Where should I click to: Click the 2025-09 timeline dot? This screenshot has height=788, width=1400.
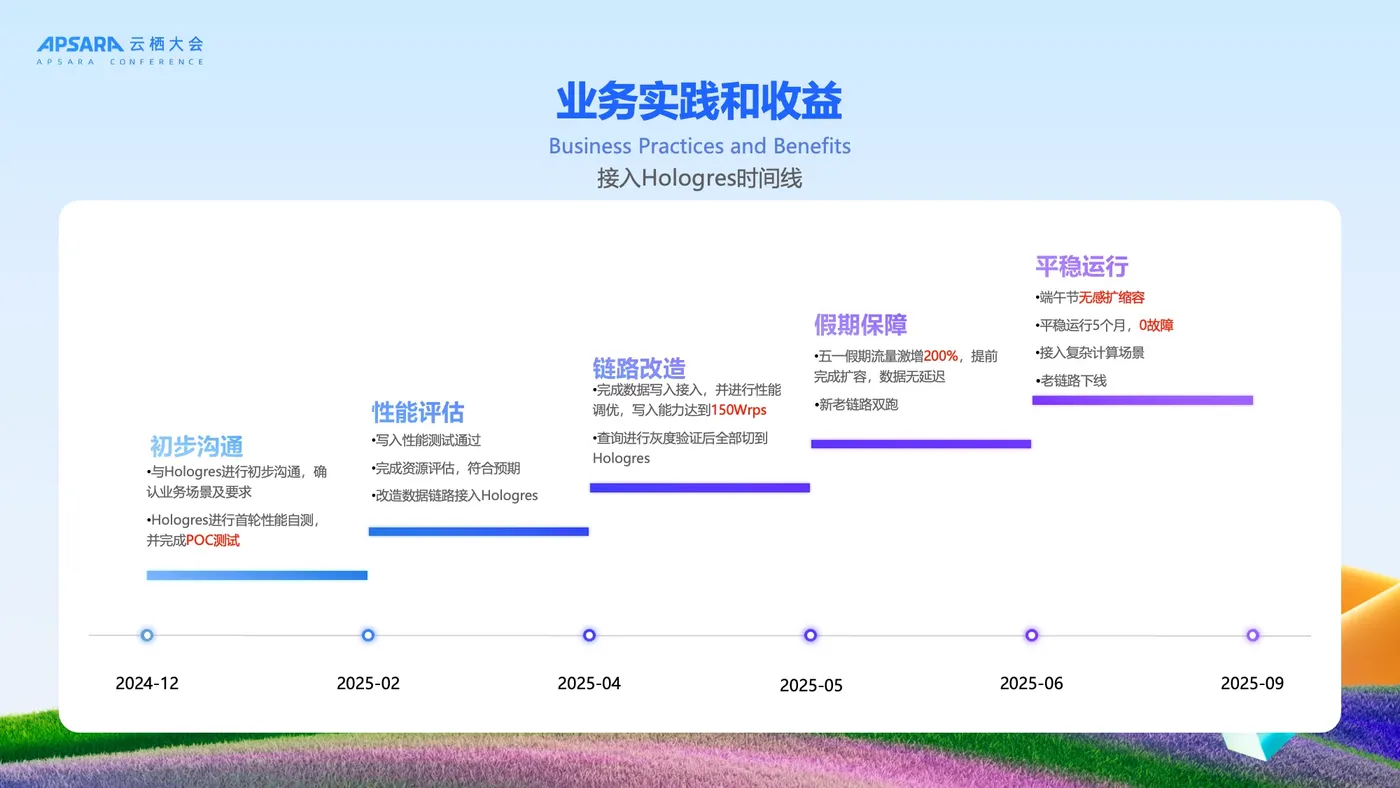1252,635
